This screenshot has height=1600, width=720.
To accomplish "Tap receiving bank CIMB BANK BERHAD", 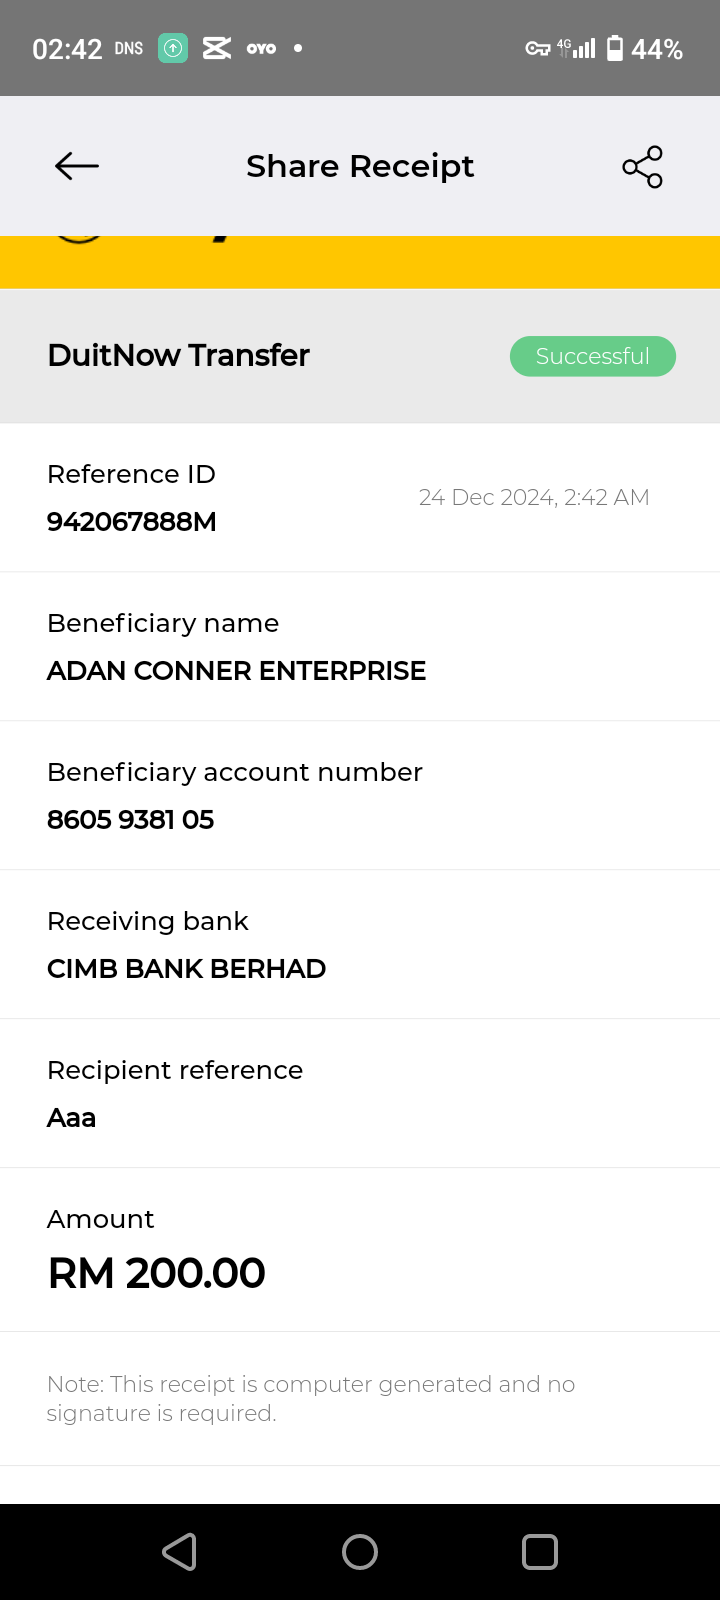I will pos(186,969).
